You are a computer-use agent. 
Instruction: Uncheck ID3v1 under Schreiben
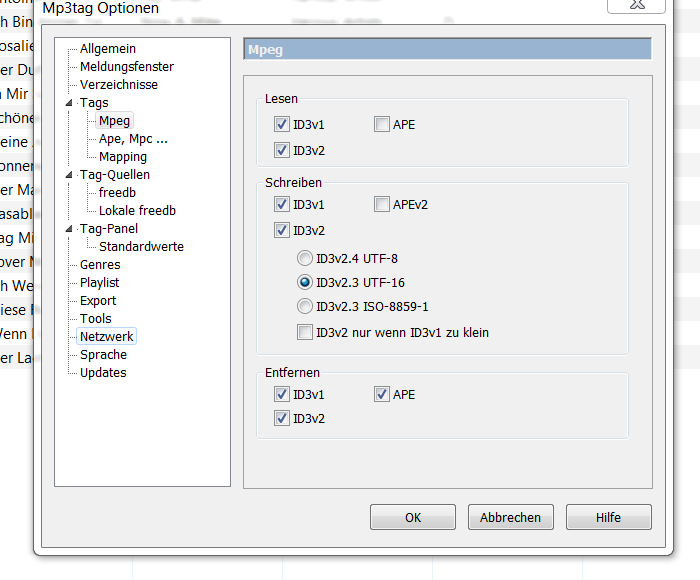(282, 204)
